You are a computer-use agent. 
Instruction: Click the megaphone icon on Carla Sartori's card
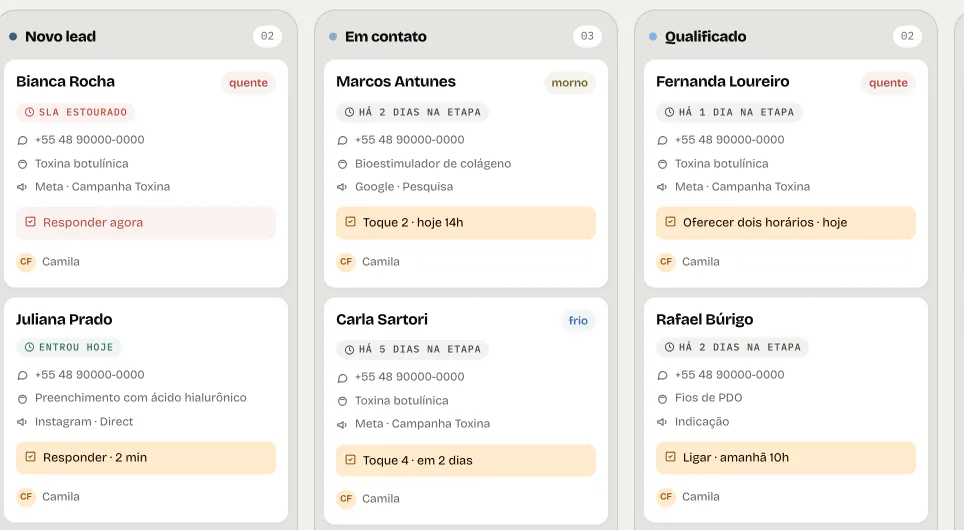pos(342,424)
